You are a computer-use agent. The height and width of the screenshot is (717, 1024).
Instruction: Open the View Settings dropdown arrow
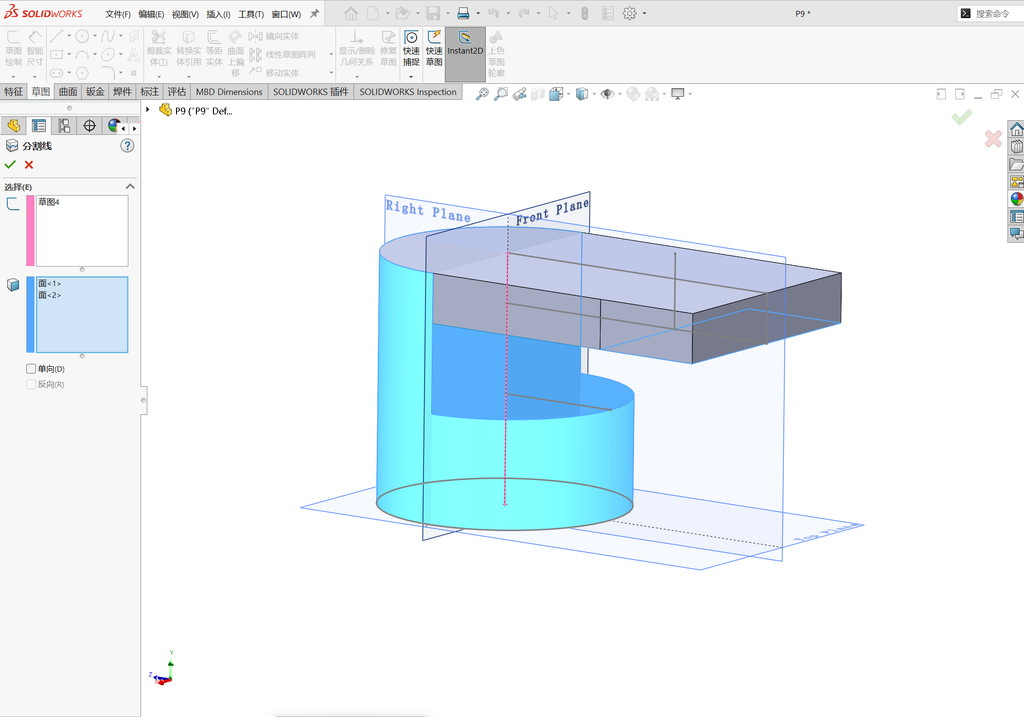click(x=690, y=94)
